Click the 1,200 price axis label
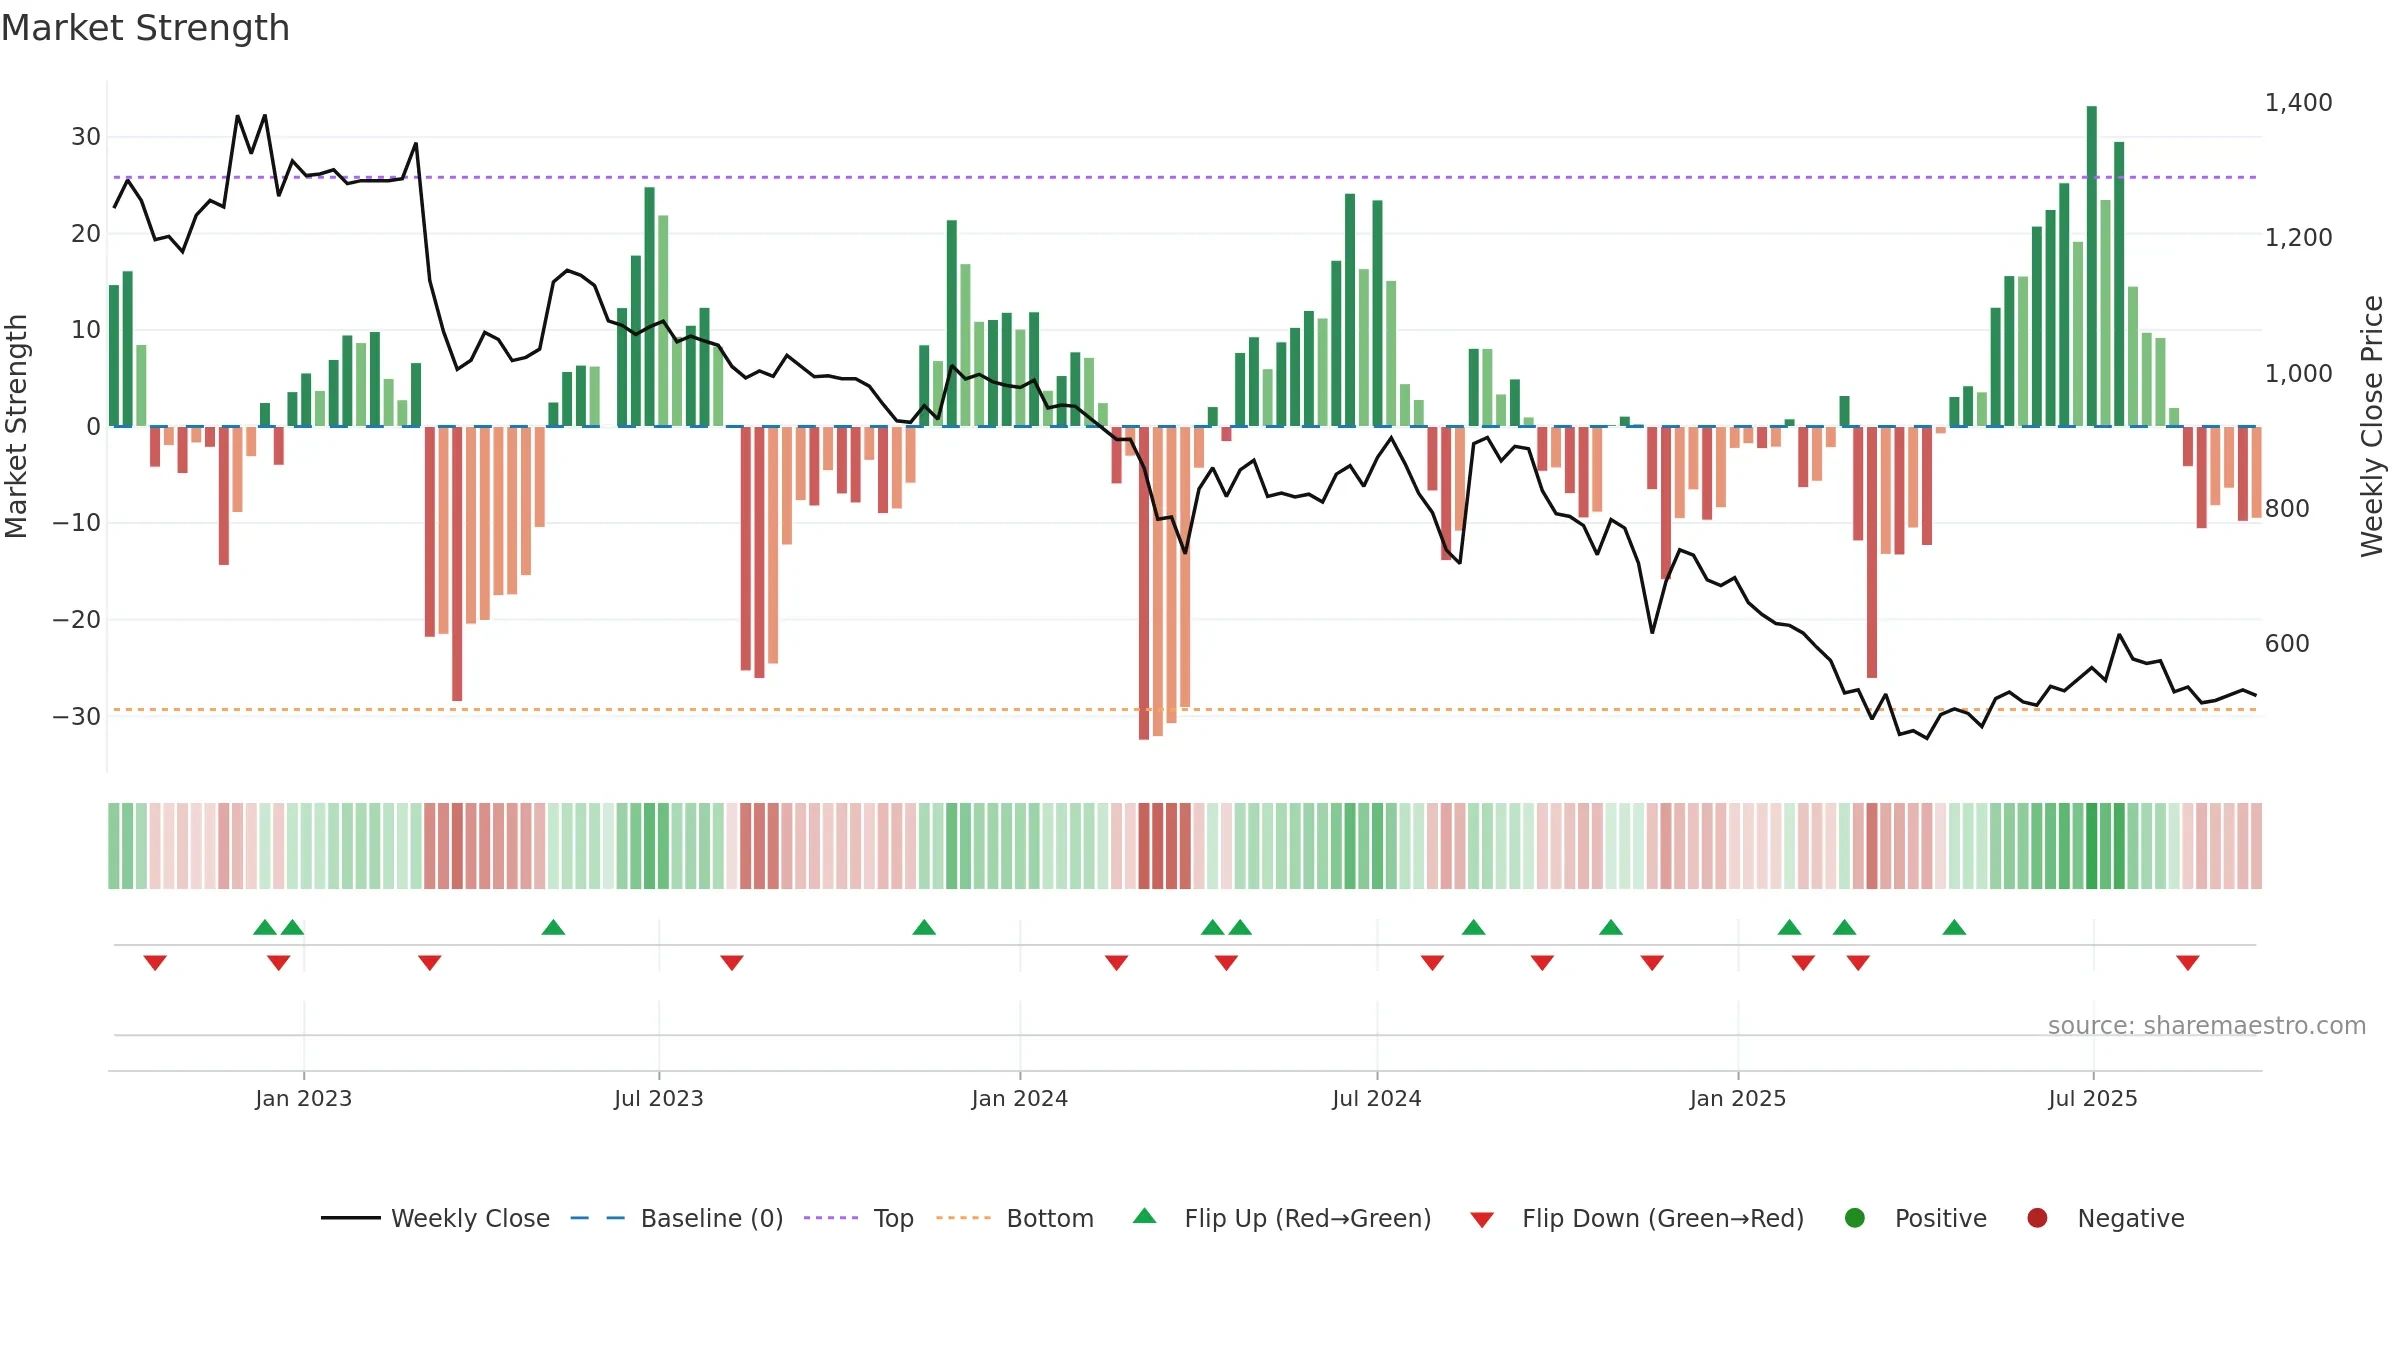The height and width of the screenshot is (1350, 2400). point(2298,237)
